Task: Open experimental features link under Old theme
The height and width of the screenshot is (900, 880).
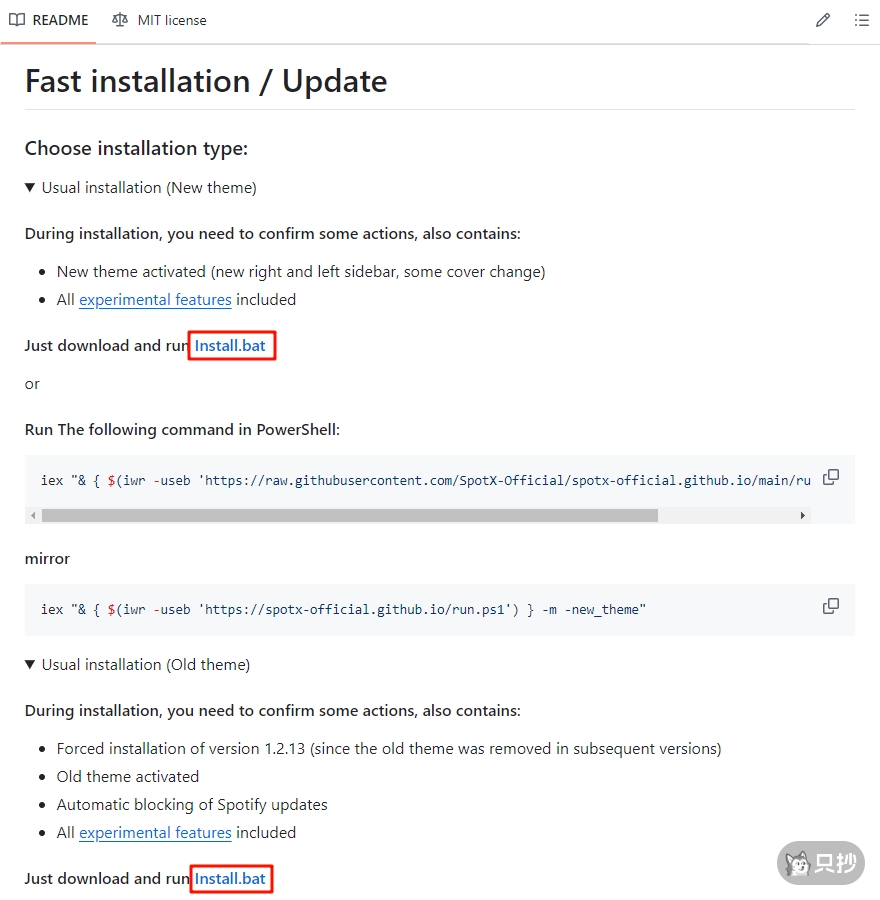Action: [x=155, y=833]
